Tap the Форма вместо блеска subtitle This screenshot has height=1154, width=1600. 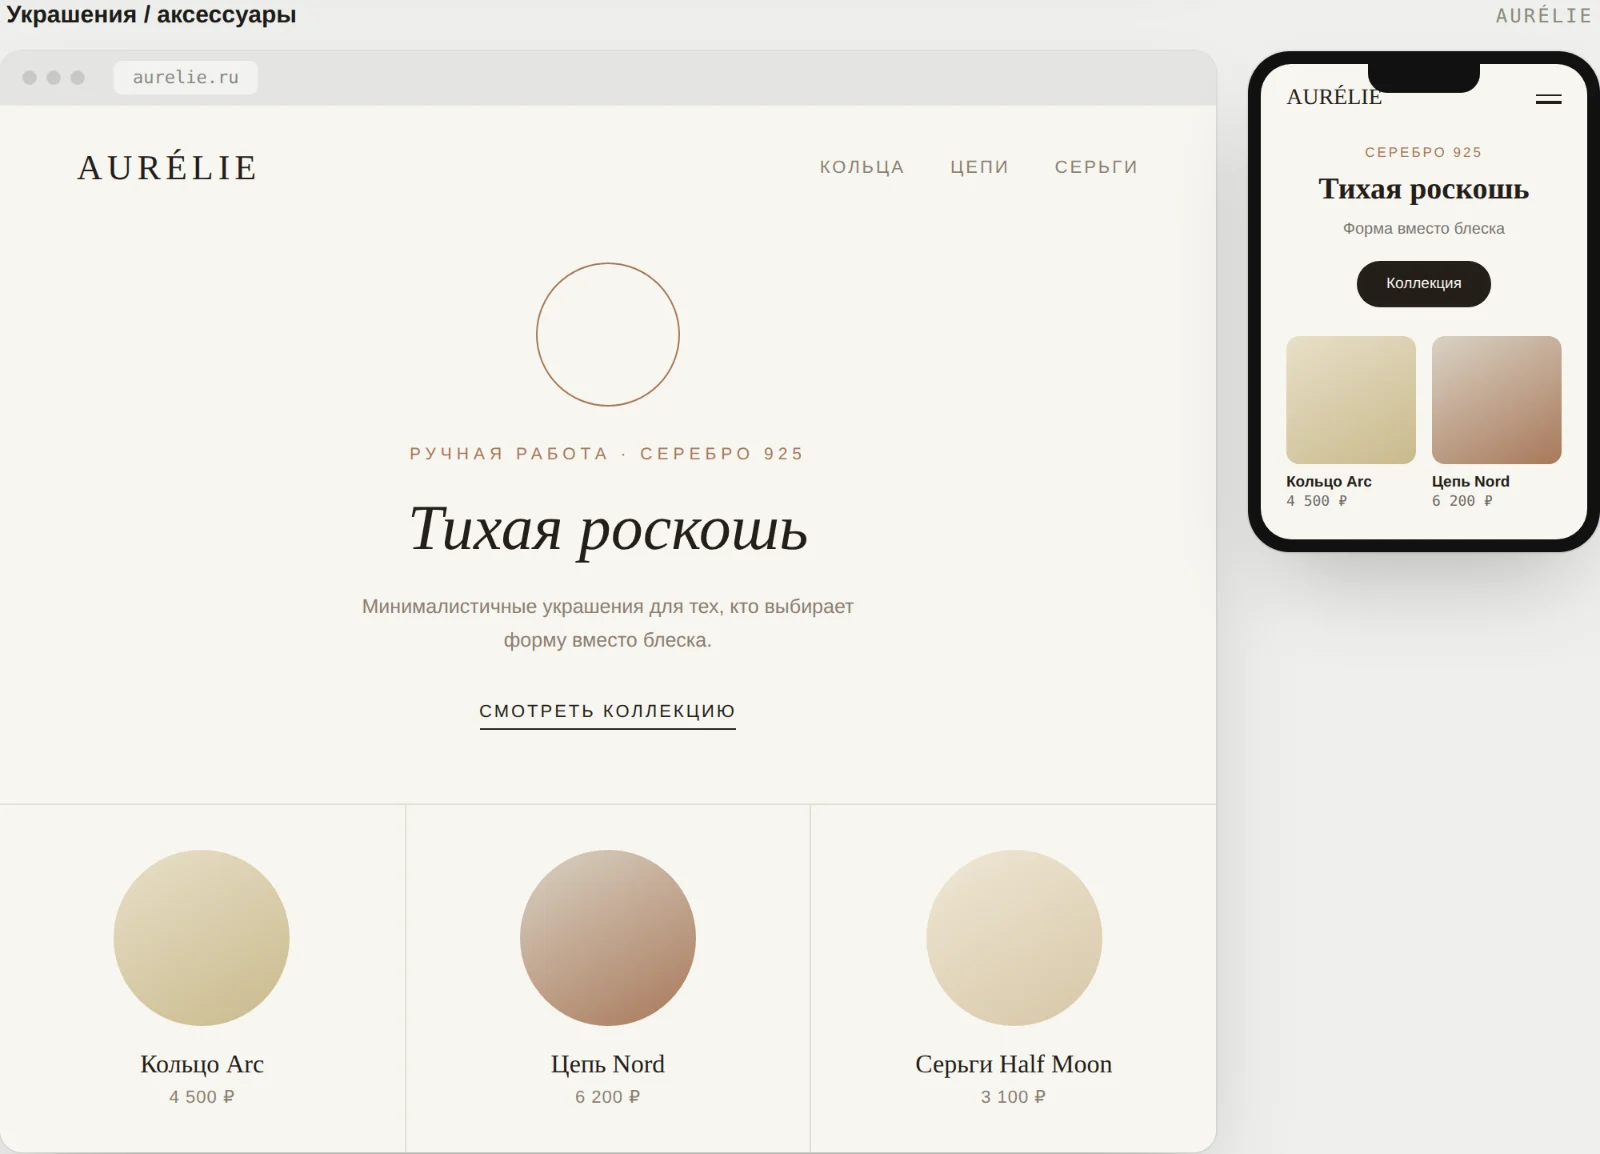click(1423, 228)
